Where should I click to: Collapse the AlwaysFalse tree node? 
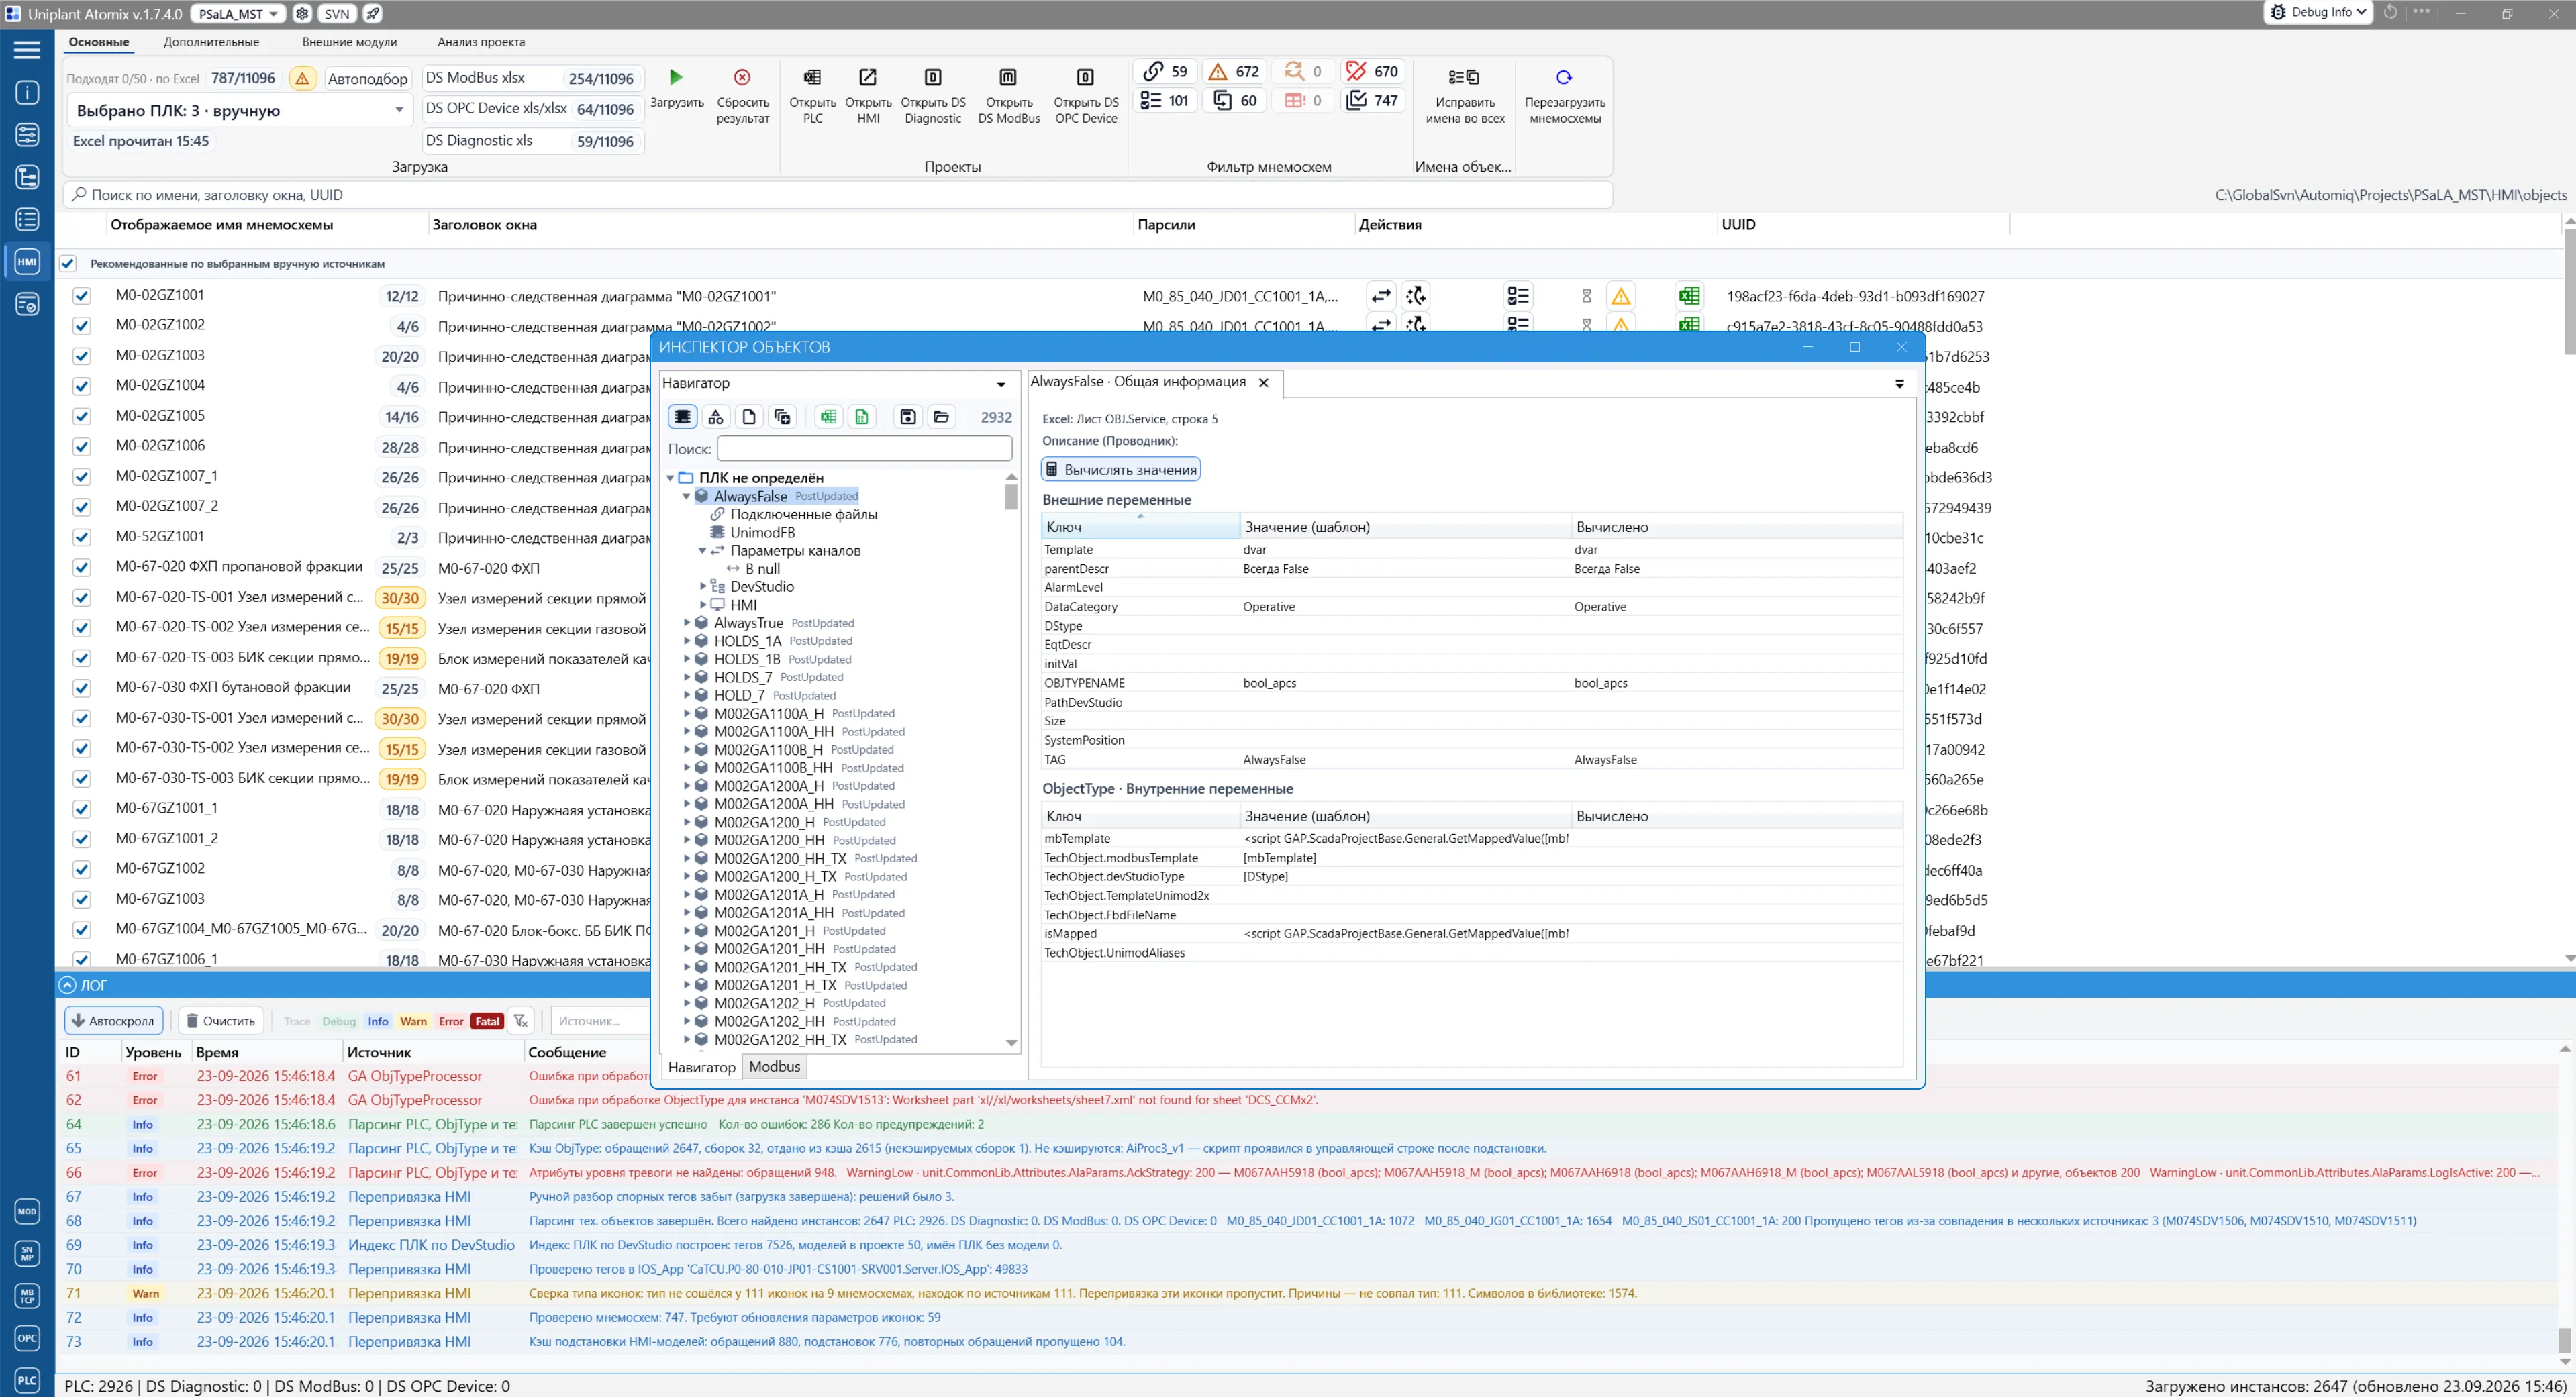click(686, 496)
